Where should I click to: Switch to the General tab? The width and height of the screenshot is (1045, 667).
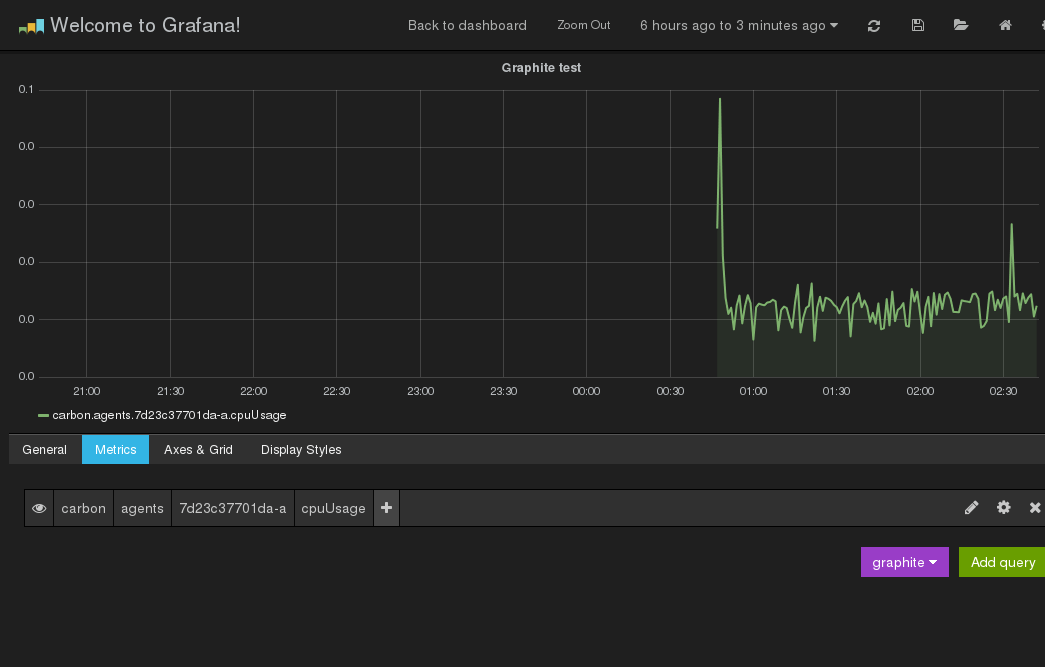(x=45, y=450)
